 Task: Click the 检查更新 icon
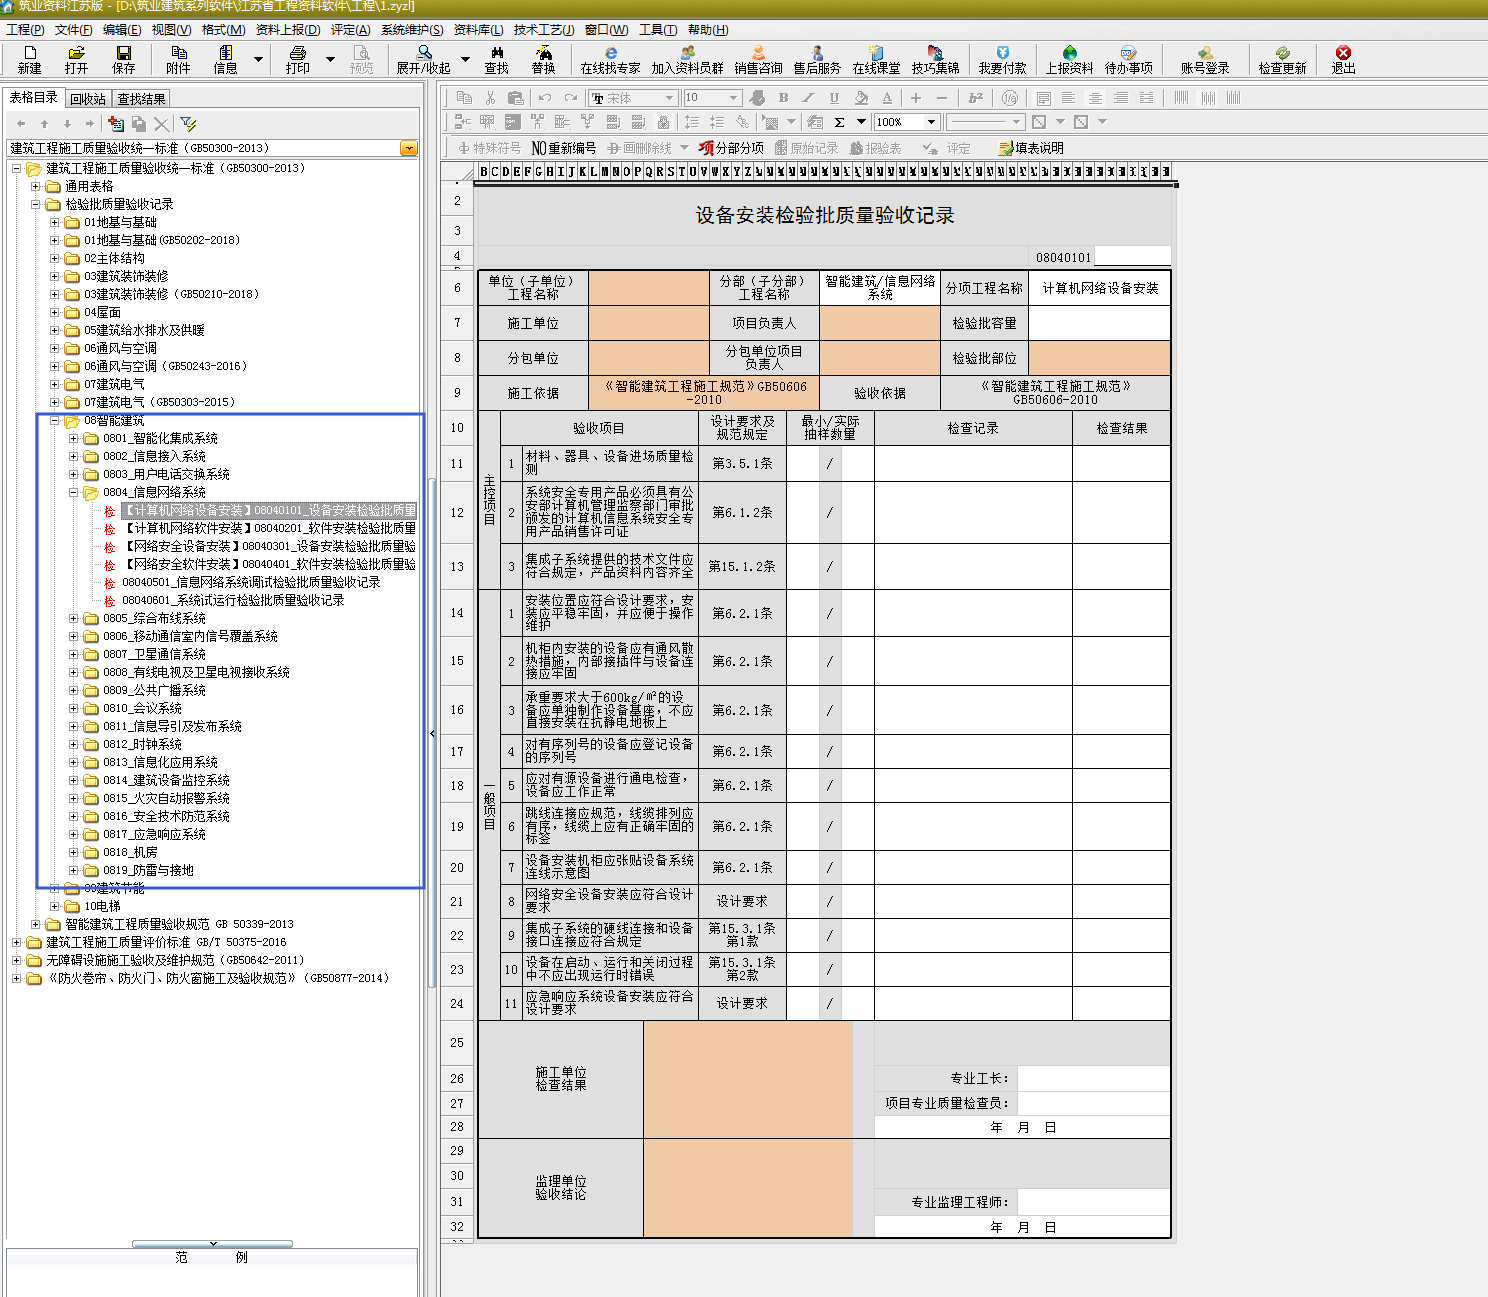point(1283,60)
